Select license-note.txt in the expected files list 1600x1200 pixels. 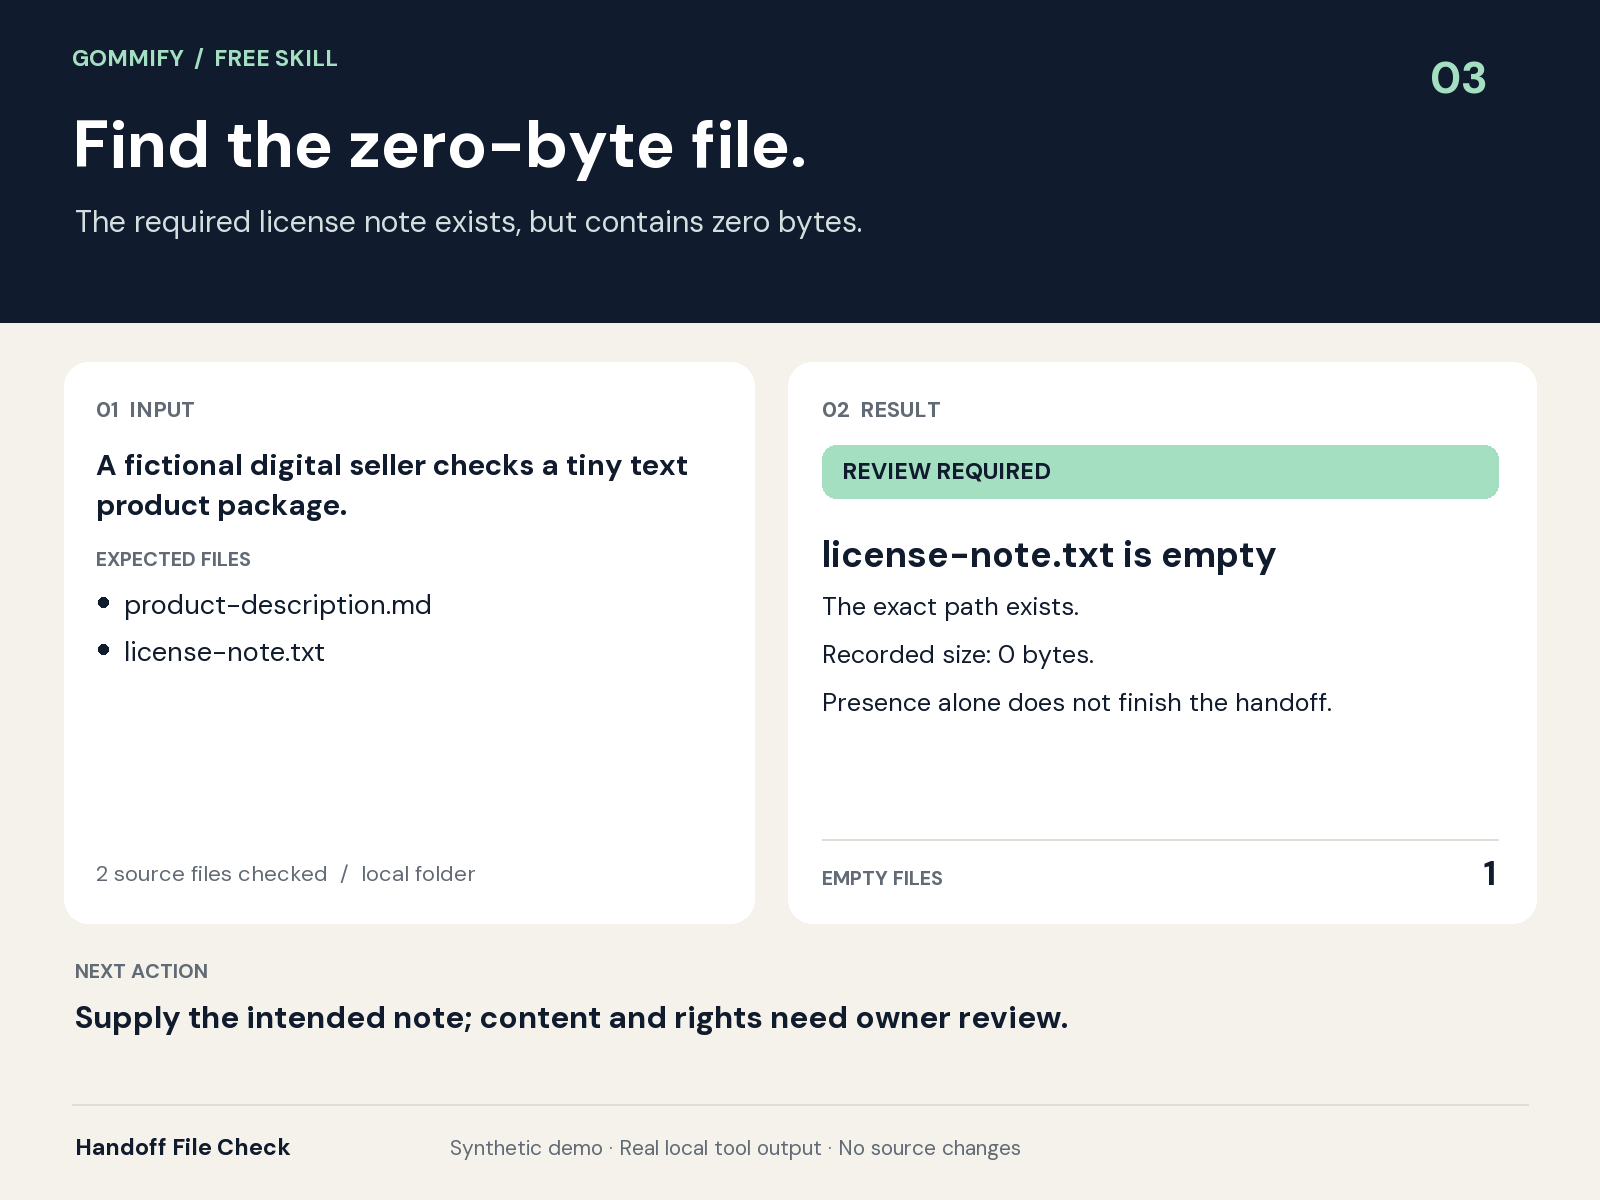pyautogui.click(x=224, y=652)
